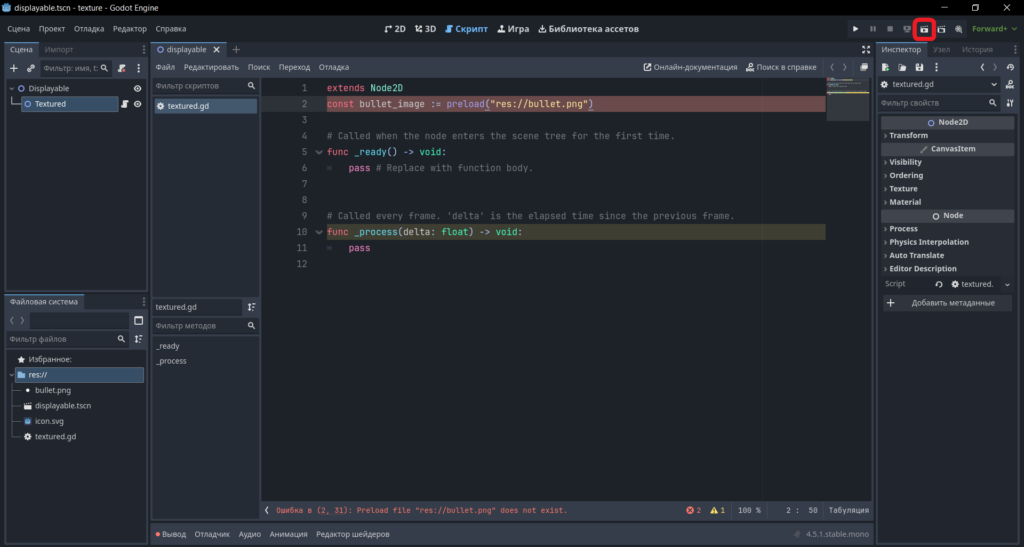Open the Табуляция indentation setting
Screen dimensions: 1024x547
click(848, 510)
